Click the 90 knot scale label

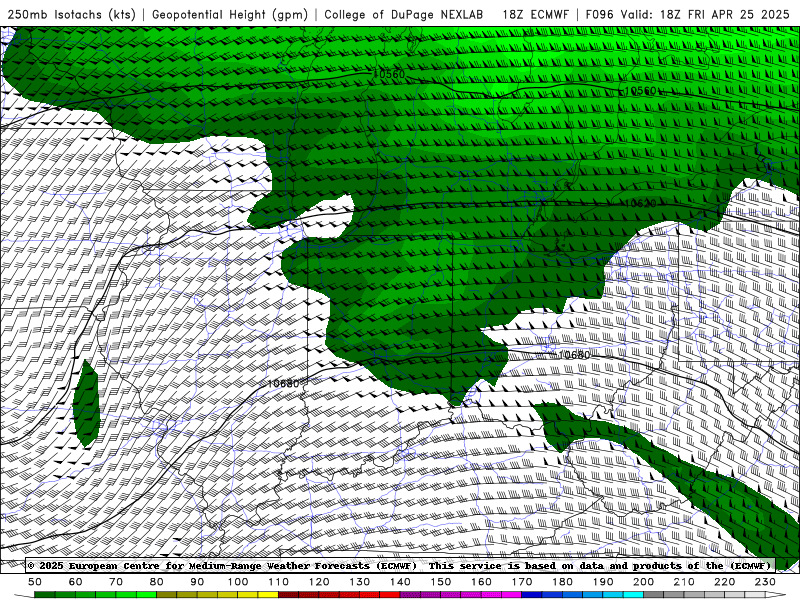coord(197,582)
